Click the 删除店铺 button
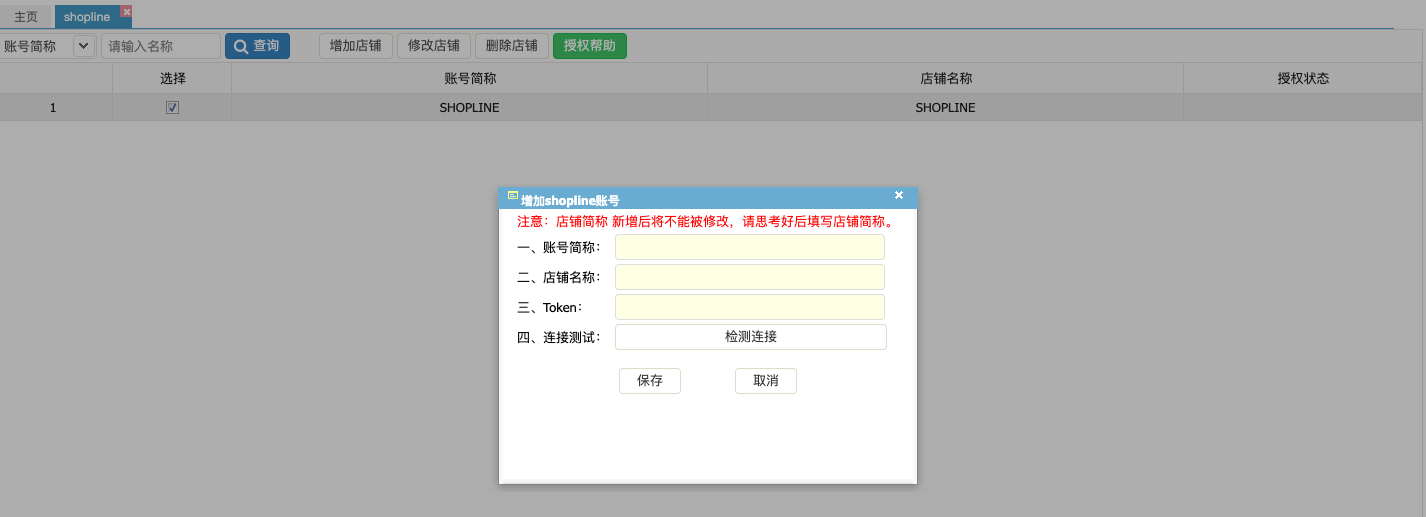Screen dimensions: 1426x517 pyautogui.click(x=512, y=46)
